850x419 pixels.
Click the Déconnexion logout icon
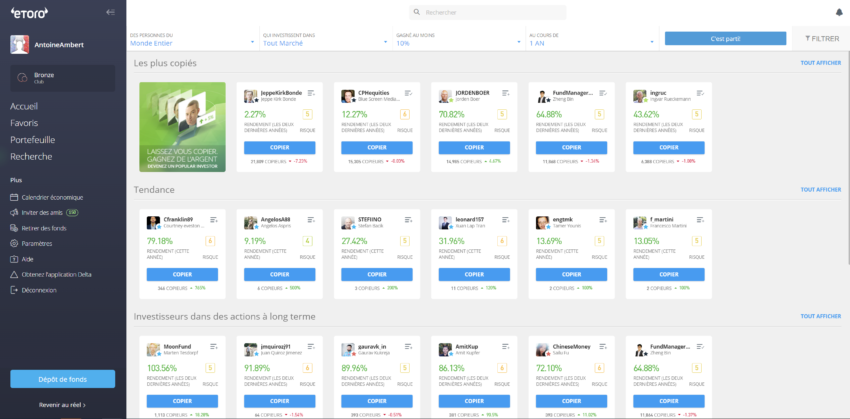[15, 290]
